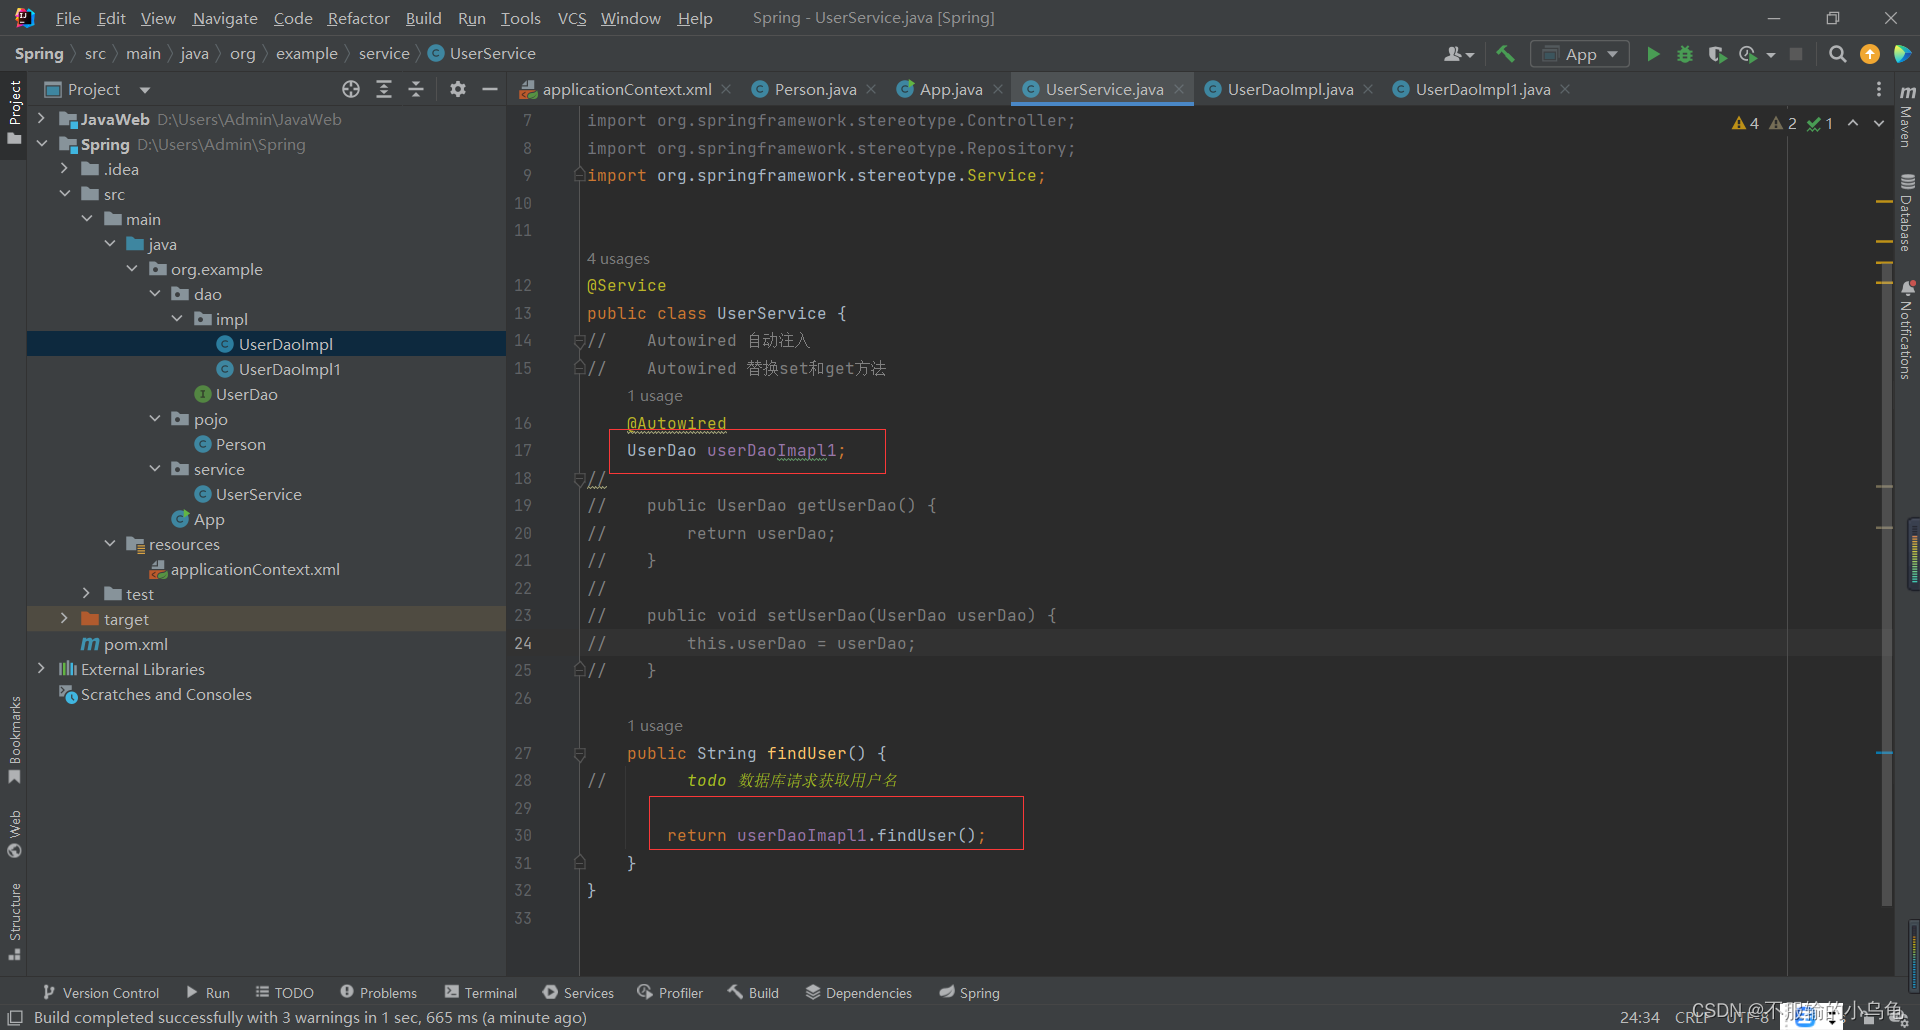The height and width of the screenshot is (1030, 1920).
Task: Click the 24:34 caret position indicator
Action: [x=1640, y=1017]
